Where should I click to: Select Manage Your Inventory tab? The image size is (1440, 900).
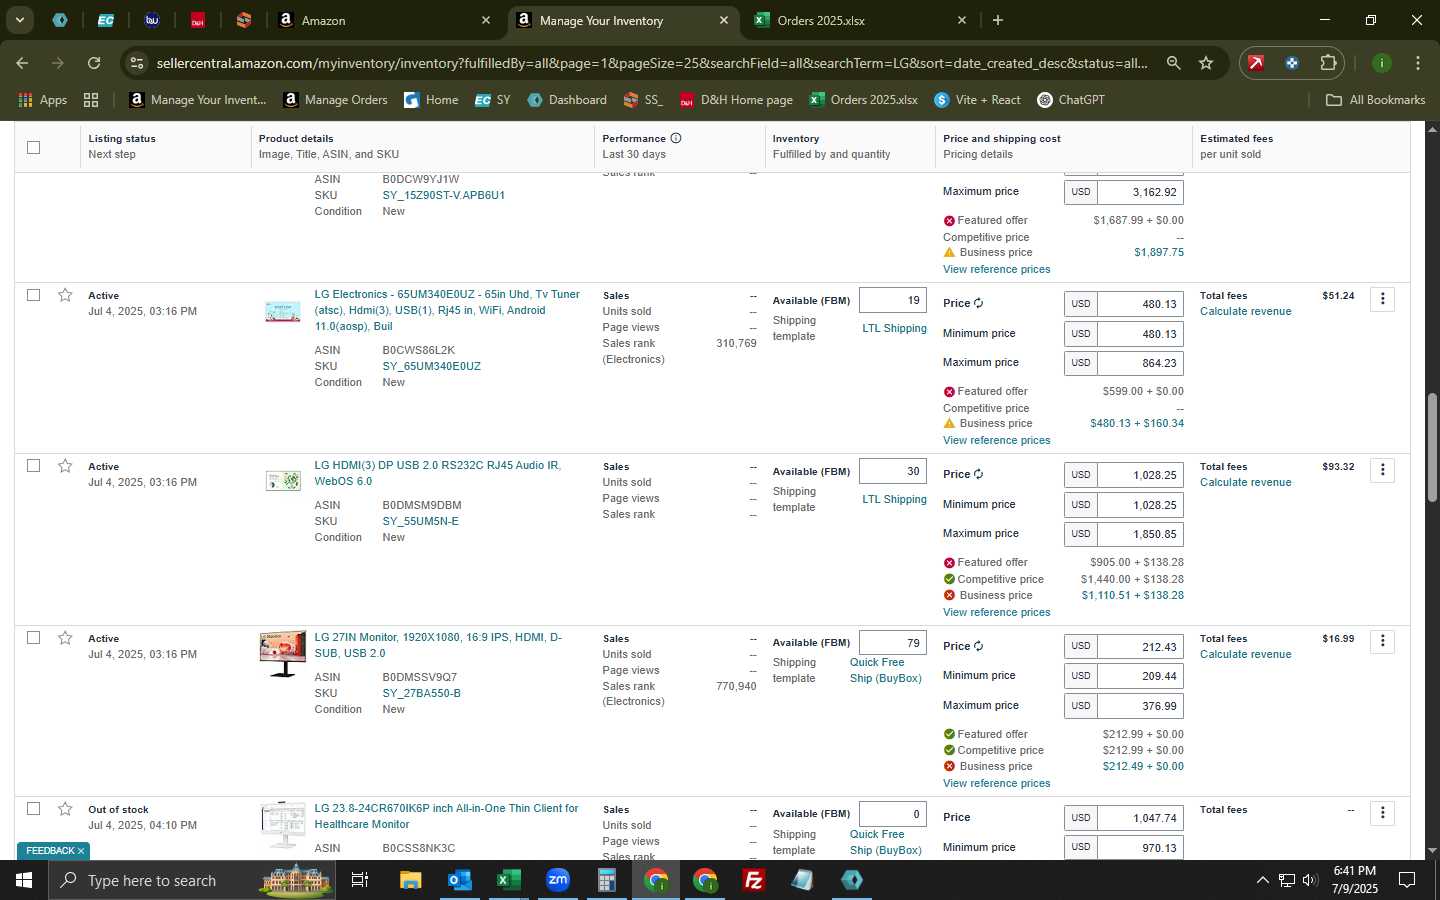point(622,20)
